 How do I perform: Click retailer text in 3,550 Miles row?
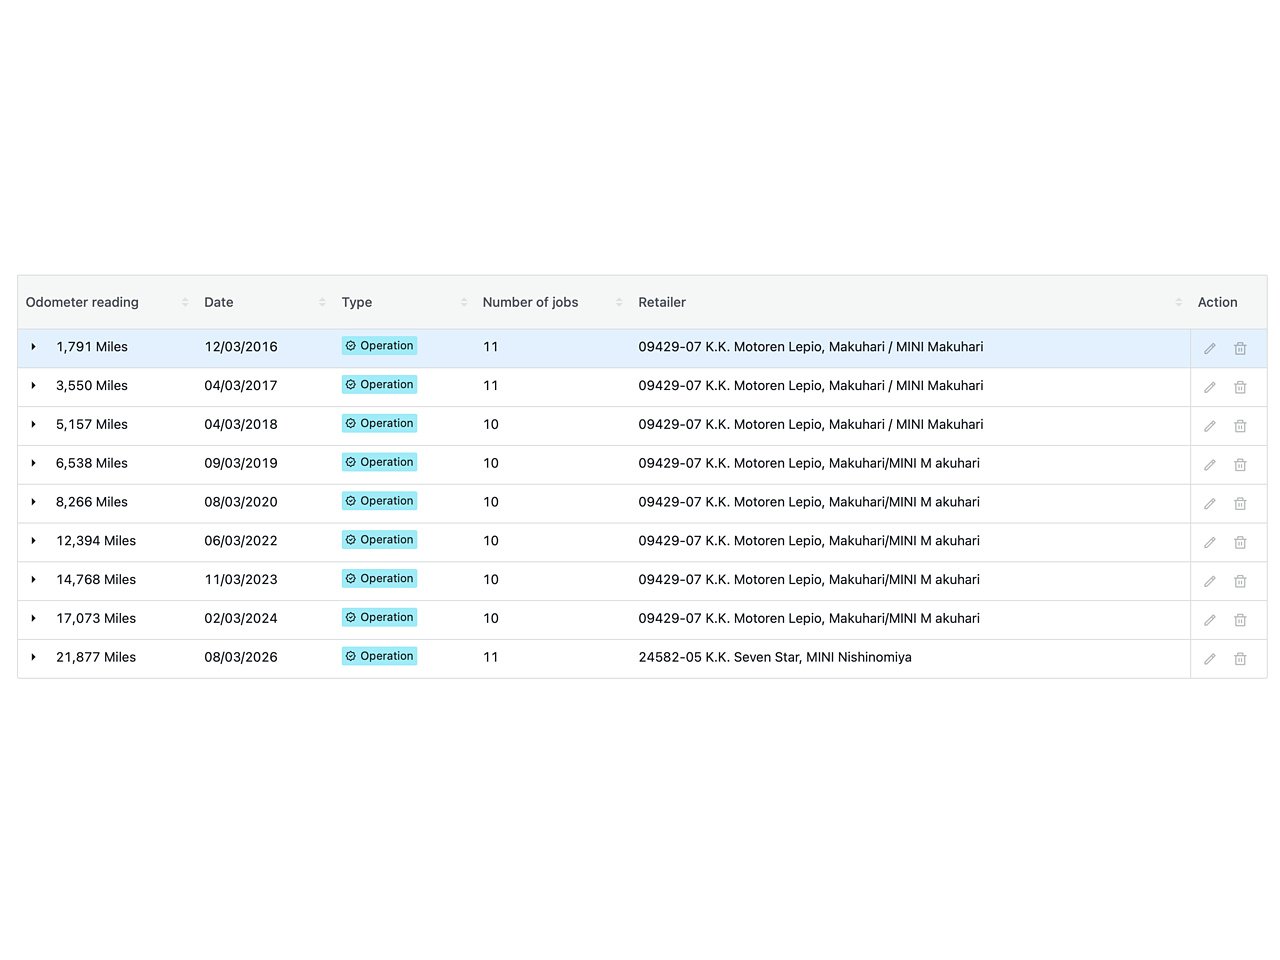811,385
